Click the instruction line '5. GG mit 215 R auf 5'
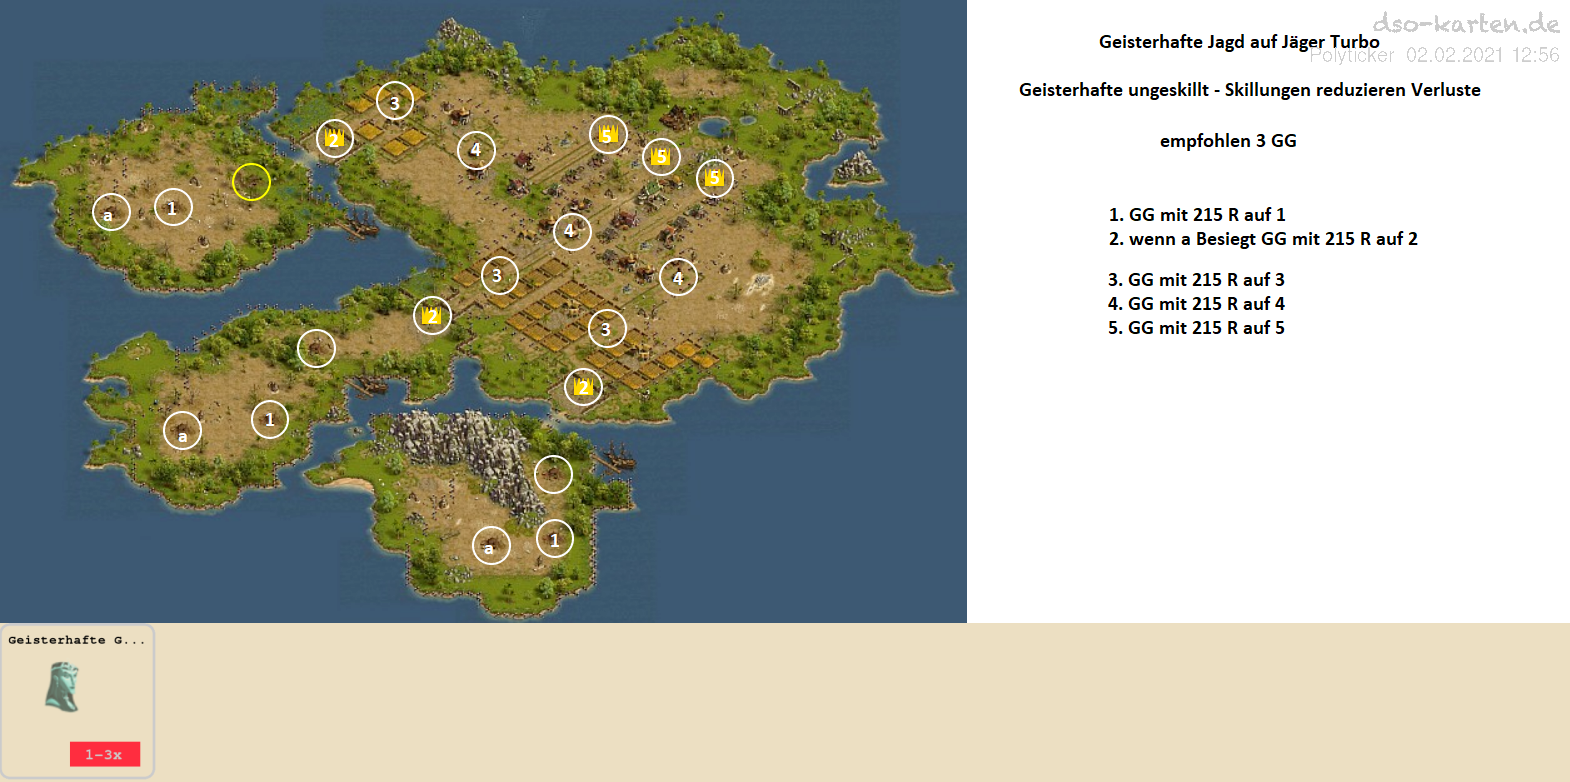Screen dimensions: 1570x782 pyautogui.click(x=1196, y=328)
